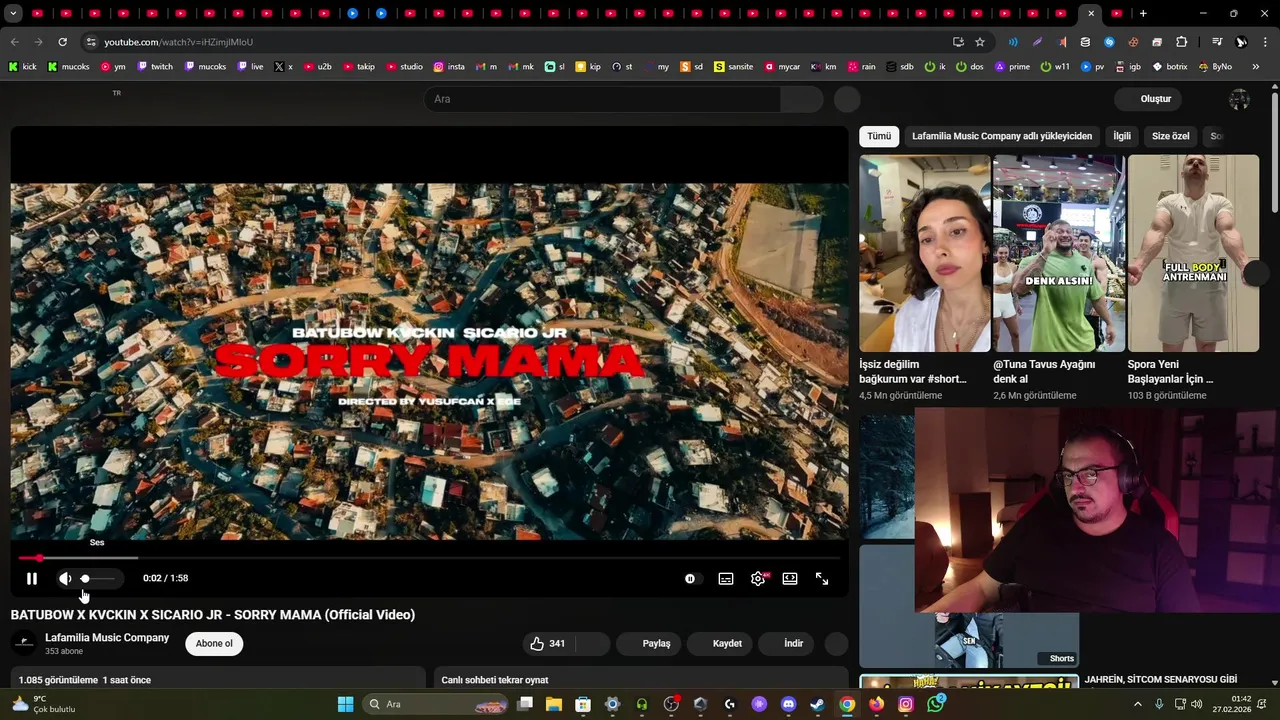Open the Full Body Antrenmanı short
Image resolution: width=1280 pixels, height=720 pixels.
pyautogui.click(x=1193, y=253)
